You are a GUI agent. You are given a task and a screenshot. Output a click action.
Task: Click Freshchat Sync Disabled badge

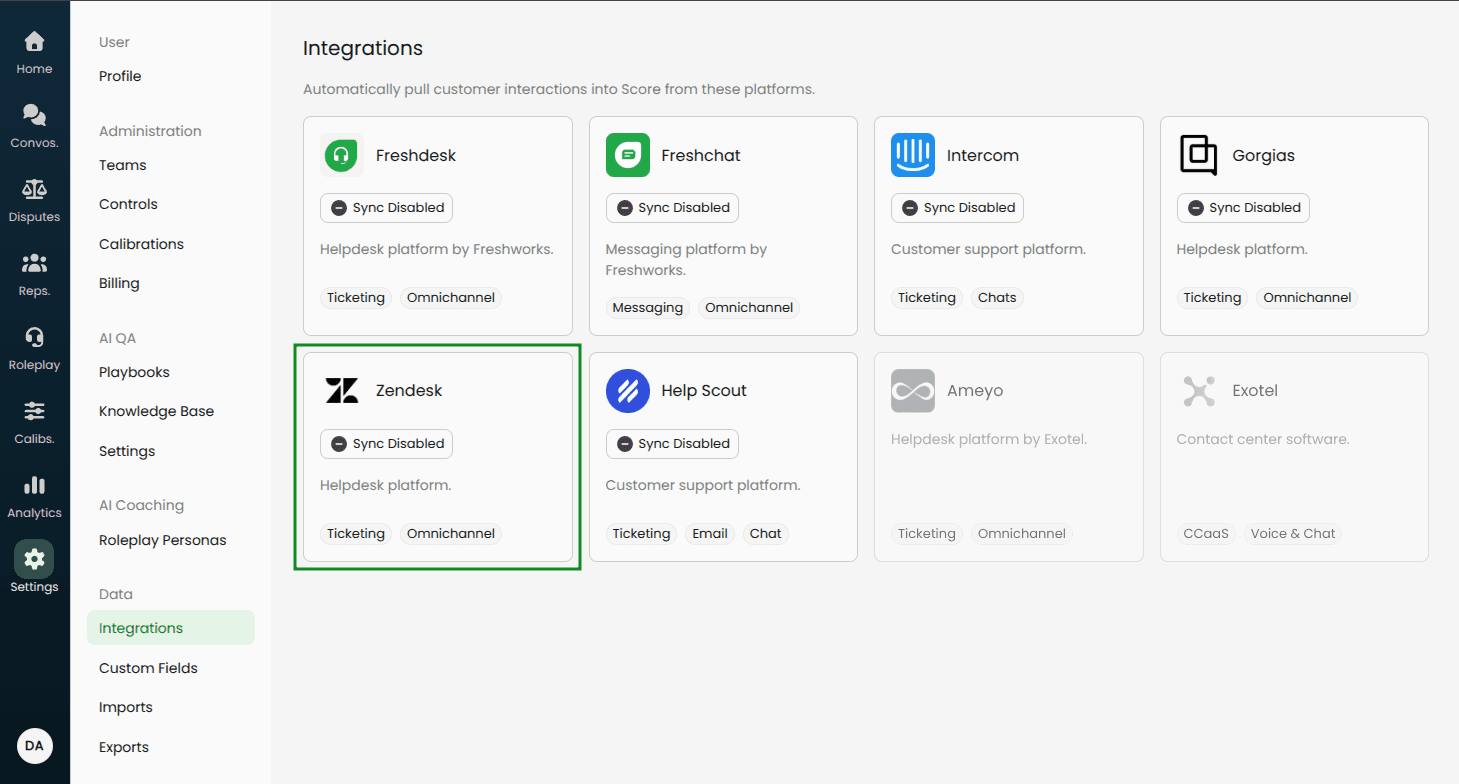(672, 208)
